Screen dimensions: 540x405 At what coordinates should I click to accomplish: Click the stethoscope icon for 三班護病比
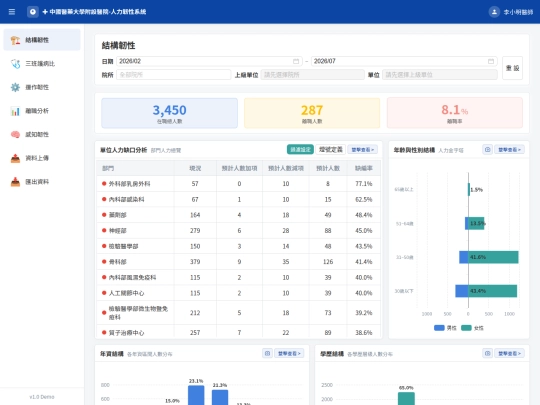tap(15, 64)
